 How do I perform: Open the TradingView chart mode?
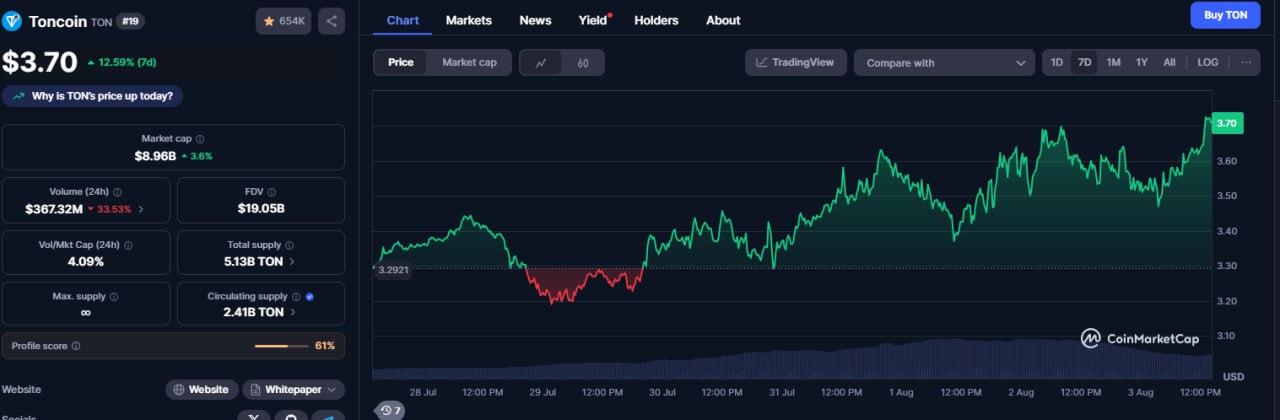tap(796, 62)
